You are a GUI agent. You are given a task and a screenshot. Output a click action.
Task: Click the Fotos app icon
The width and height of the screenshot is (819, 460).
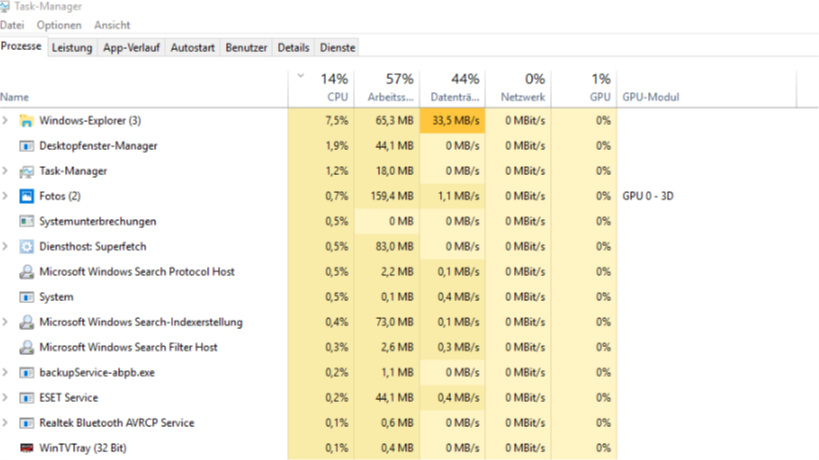click(26, 196)
